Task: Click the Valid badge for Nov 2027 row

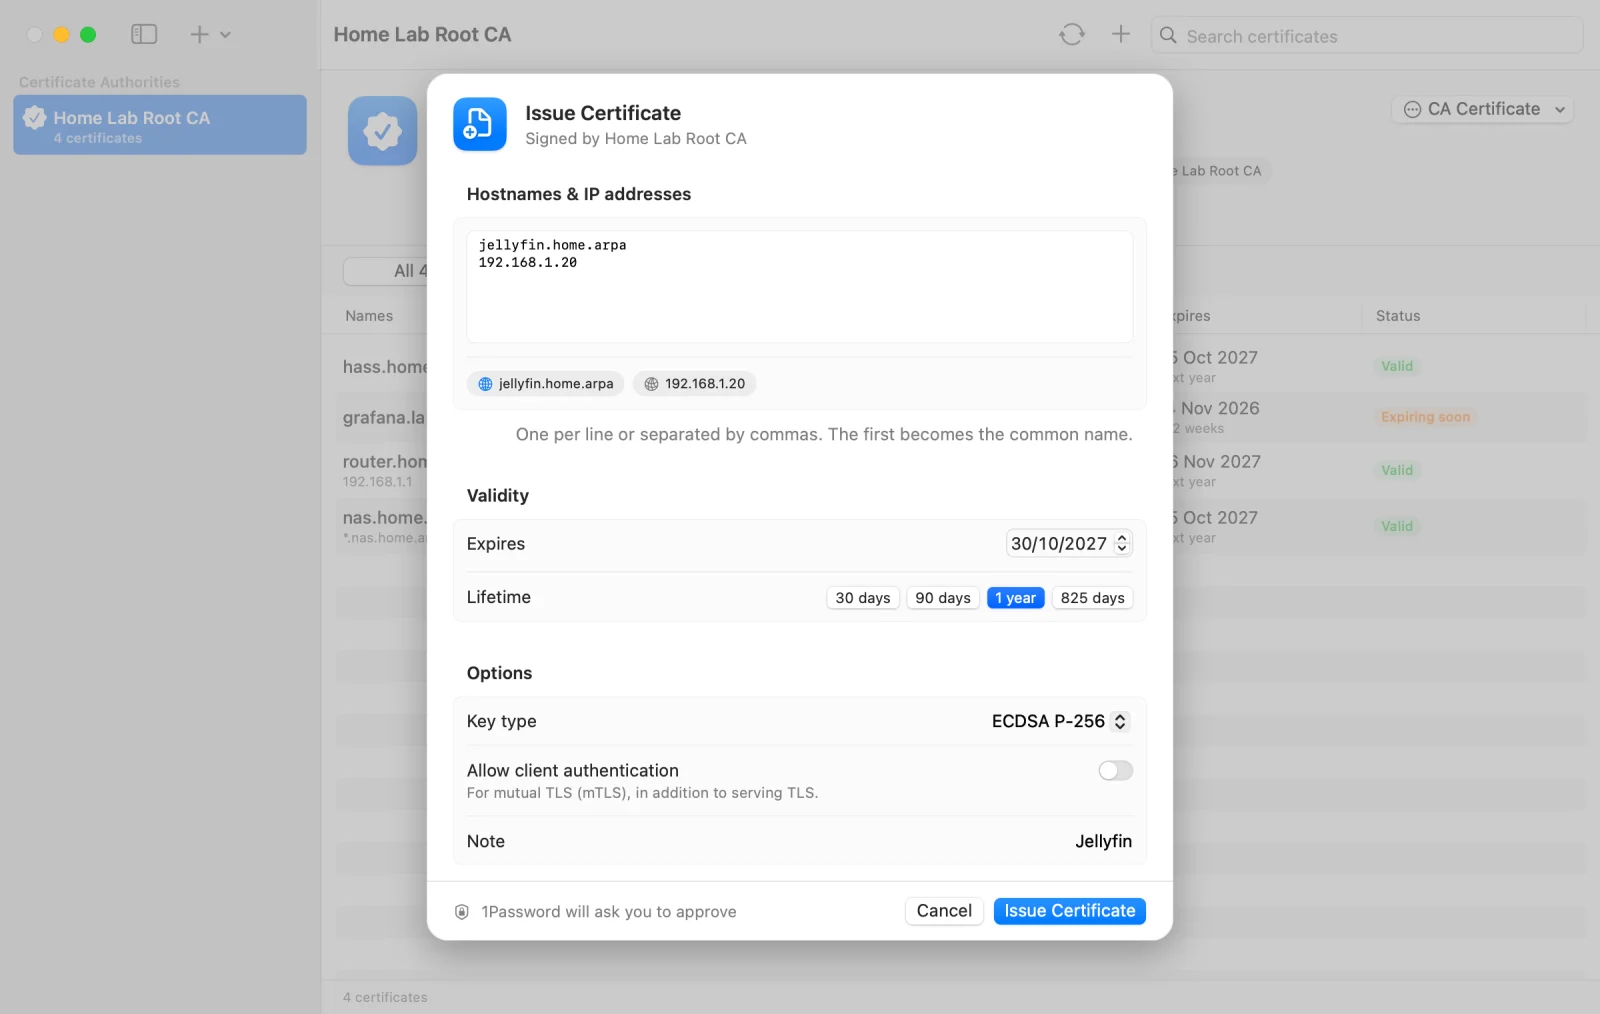Action: coord(1397,470)
